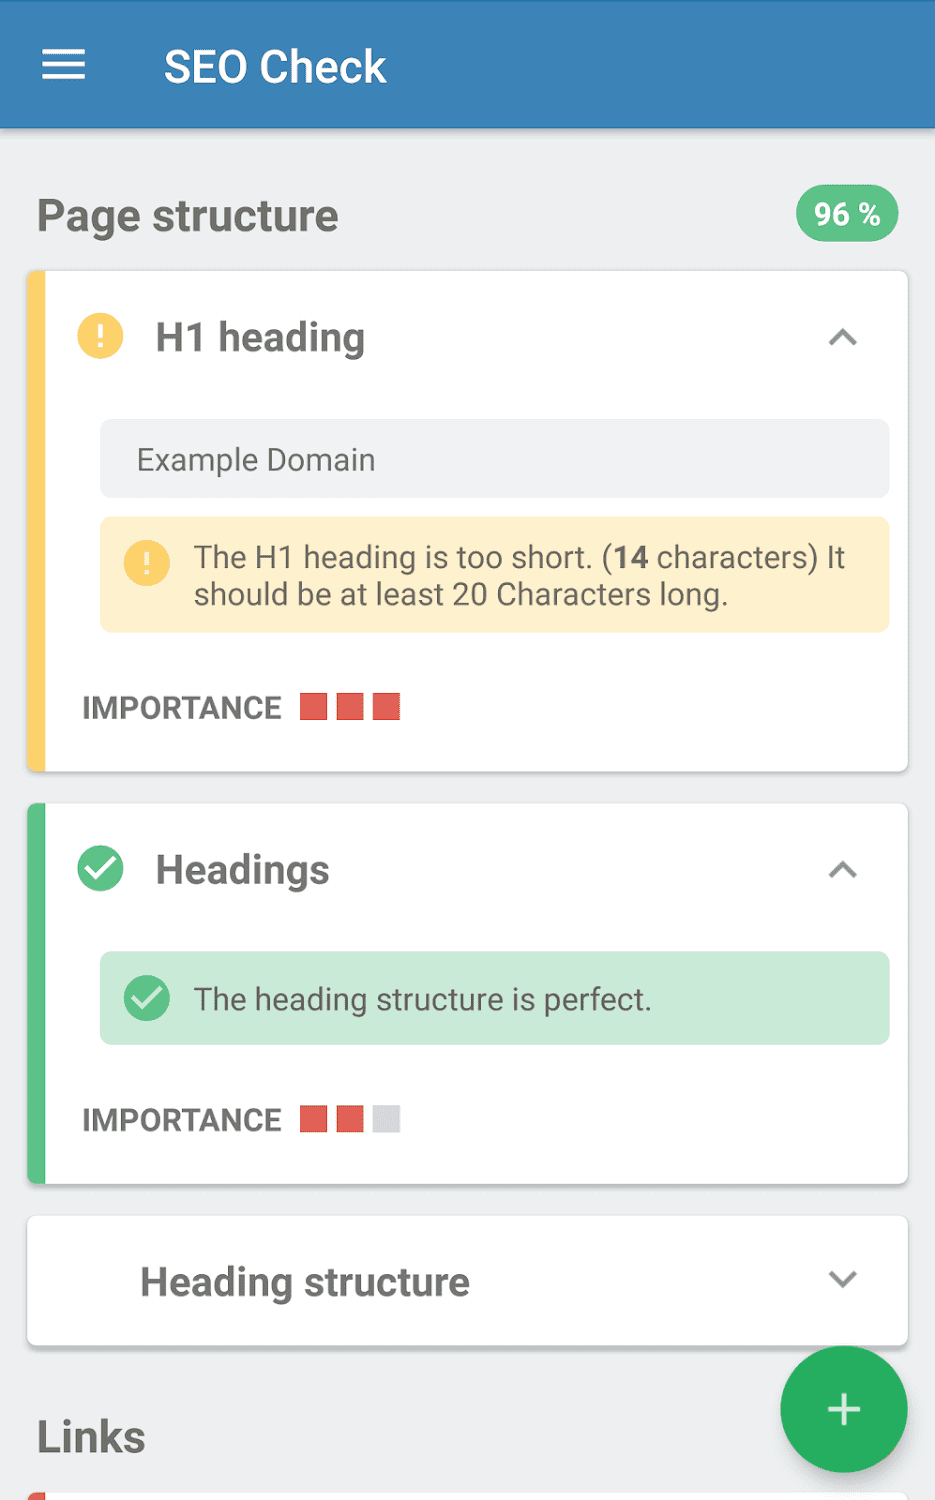Click the H1 heading card title
The width and height of the screenshot is (935, 1500).
tap(260, 338)
